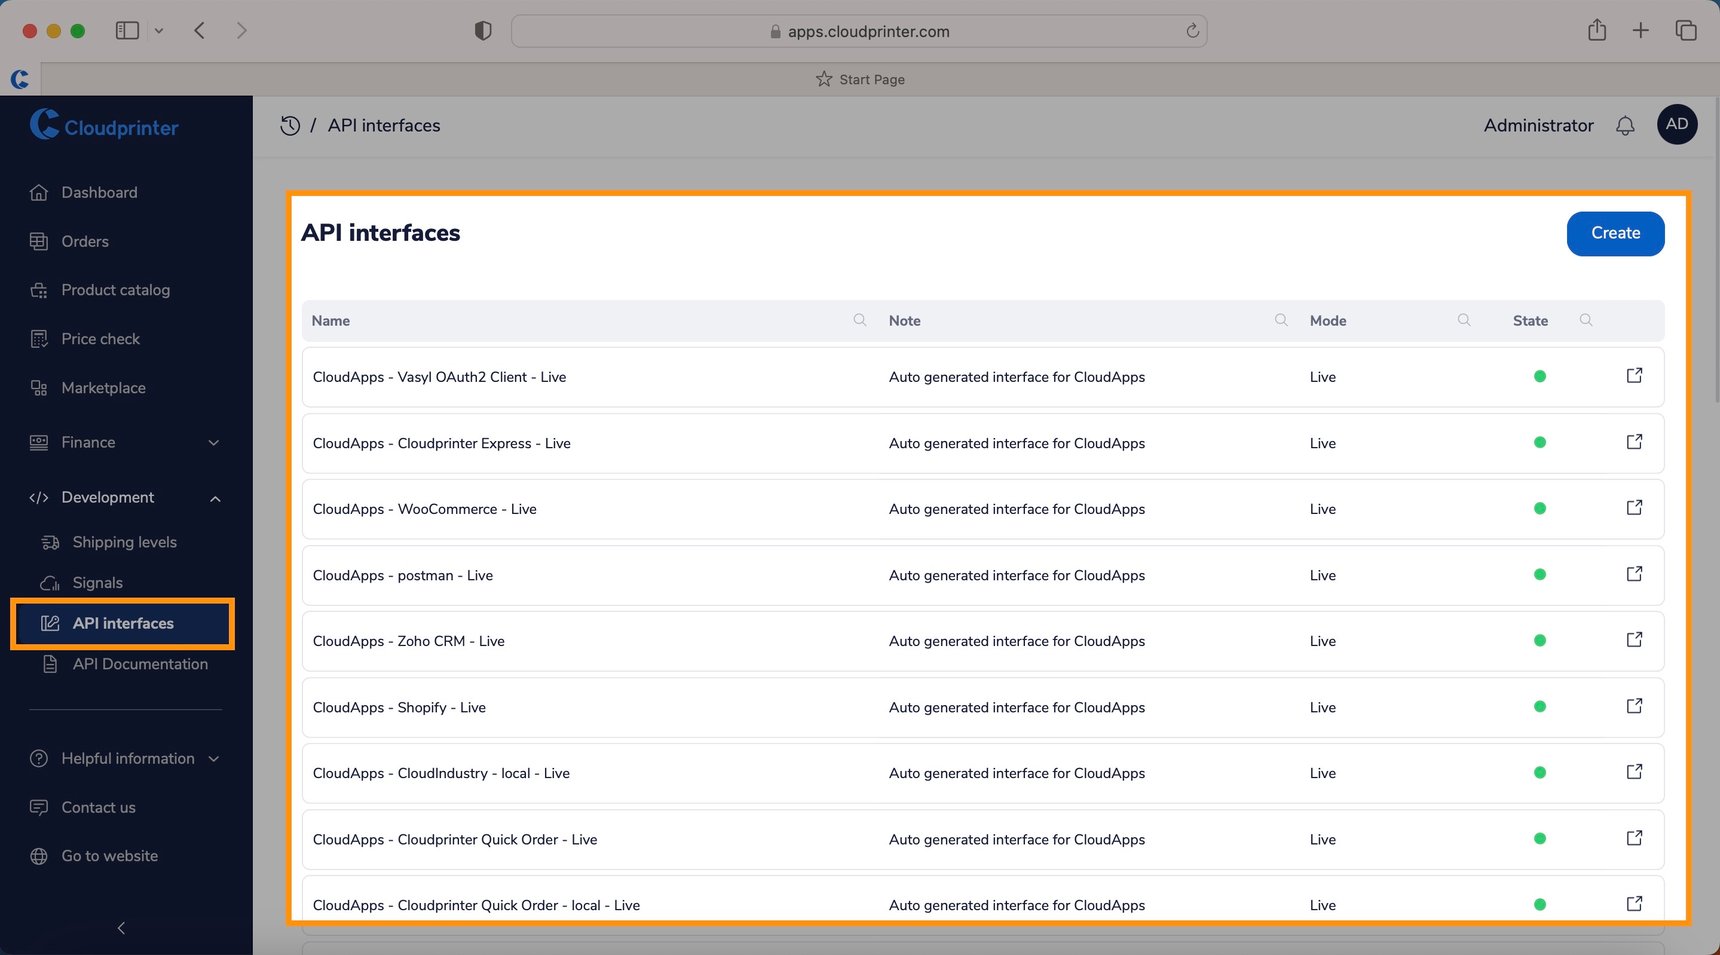The width and height of the screenshot is (1720, 955).
Task: Open the notifications bell
Action: [1625, 125]
